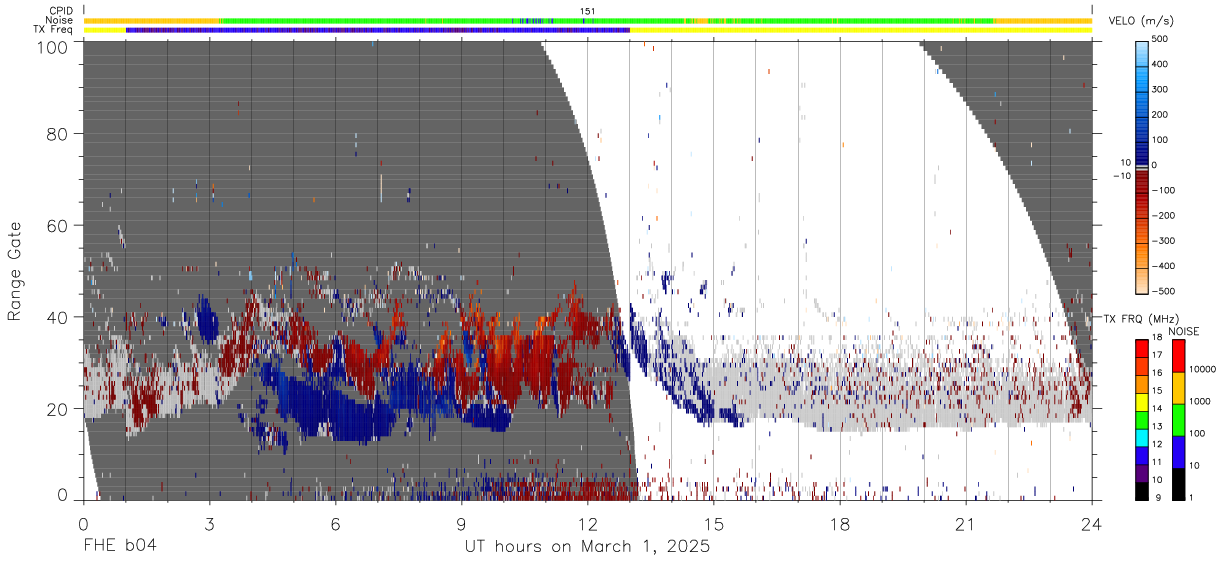Image resolution: width=1228 pixels, height=567 pixels.
Task: Click the FHE b04 radar label
Action: tap(119, 547)
